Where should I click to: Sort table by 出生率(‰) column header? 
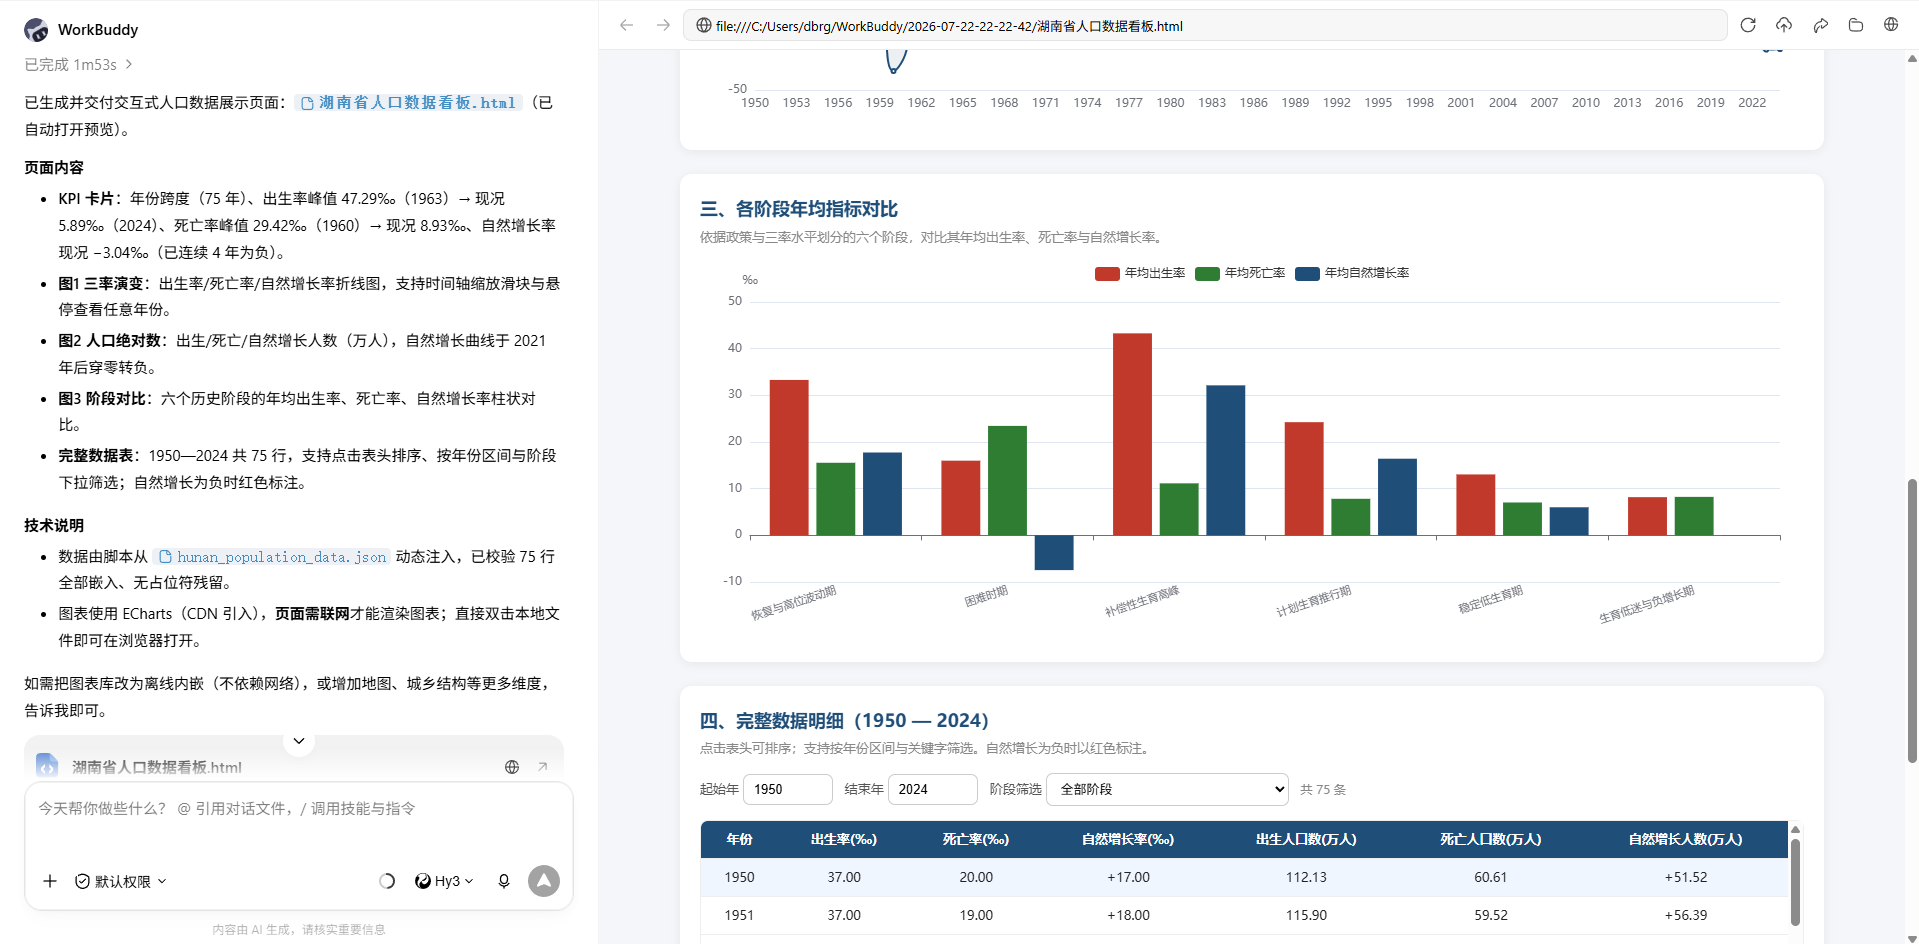pos(844,839)
